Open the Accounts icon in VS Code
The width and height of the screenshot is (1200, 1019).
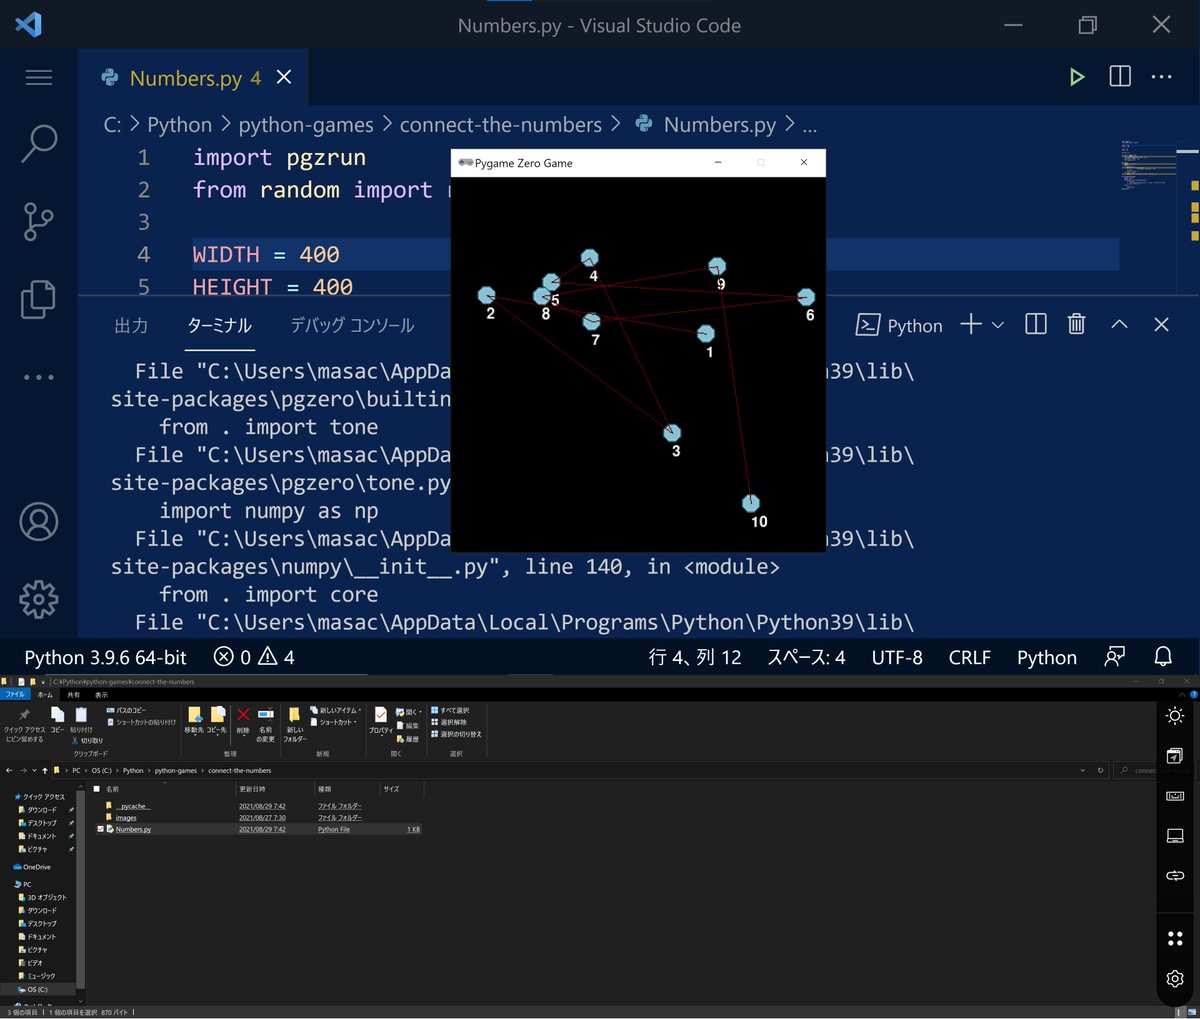pos(39,521)
